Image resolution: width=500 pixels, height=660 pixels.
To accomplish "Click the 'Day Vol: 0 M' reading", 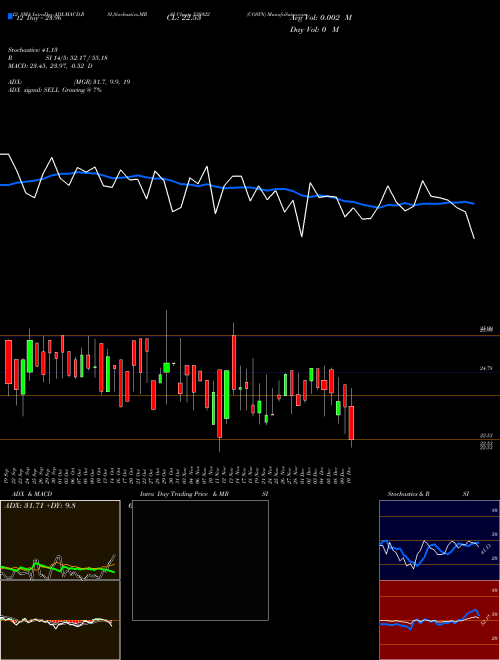I will (x=314, y=29).
